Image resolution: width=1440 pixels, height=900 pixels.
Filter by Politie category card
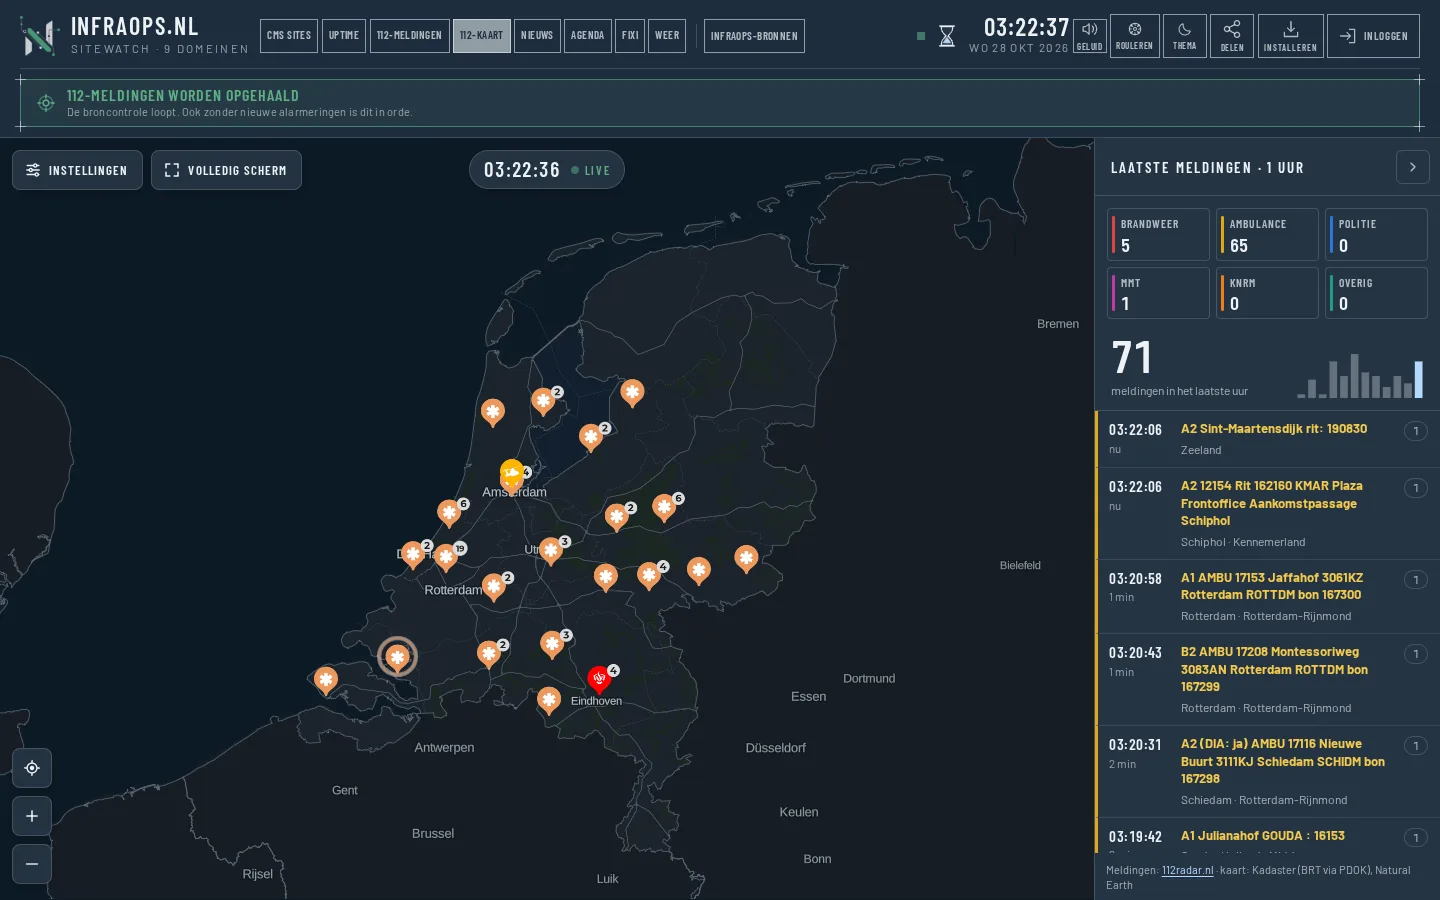pos(1376,235)
